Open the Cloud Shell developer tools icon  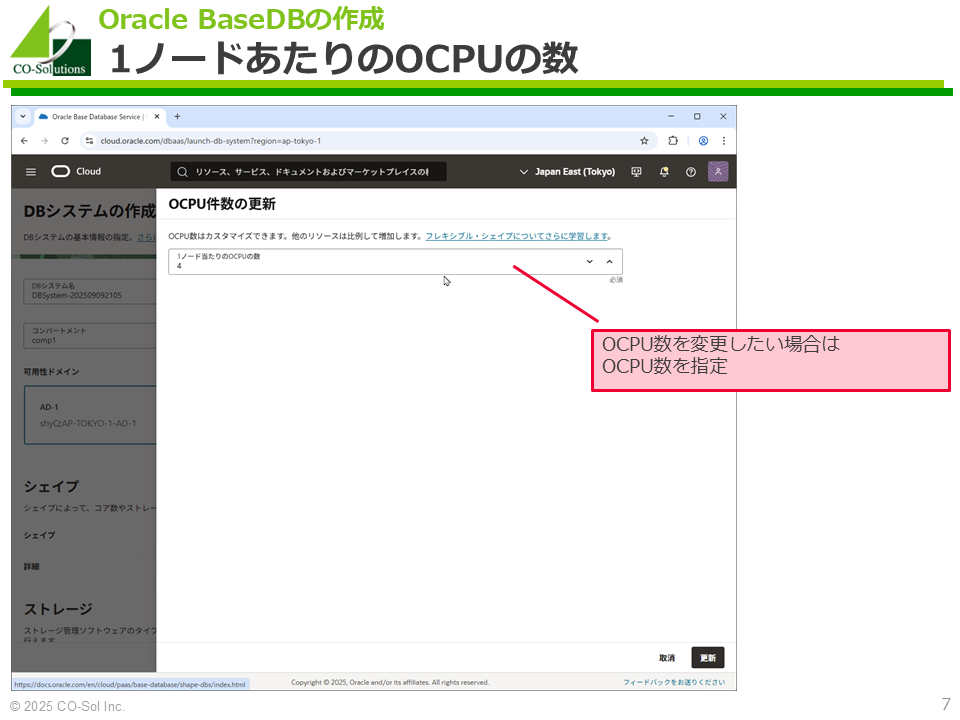point(637,172)
